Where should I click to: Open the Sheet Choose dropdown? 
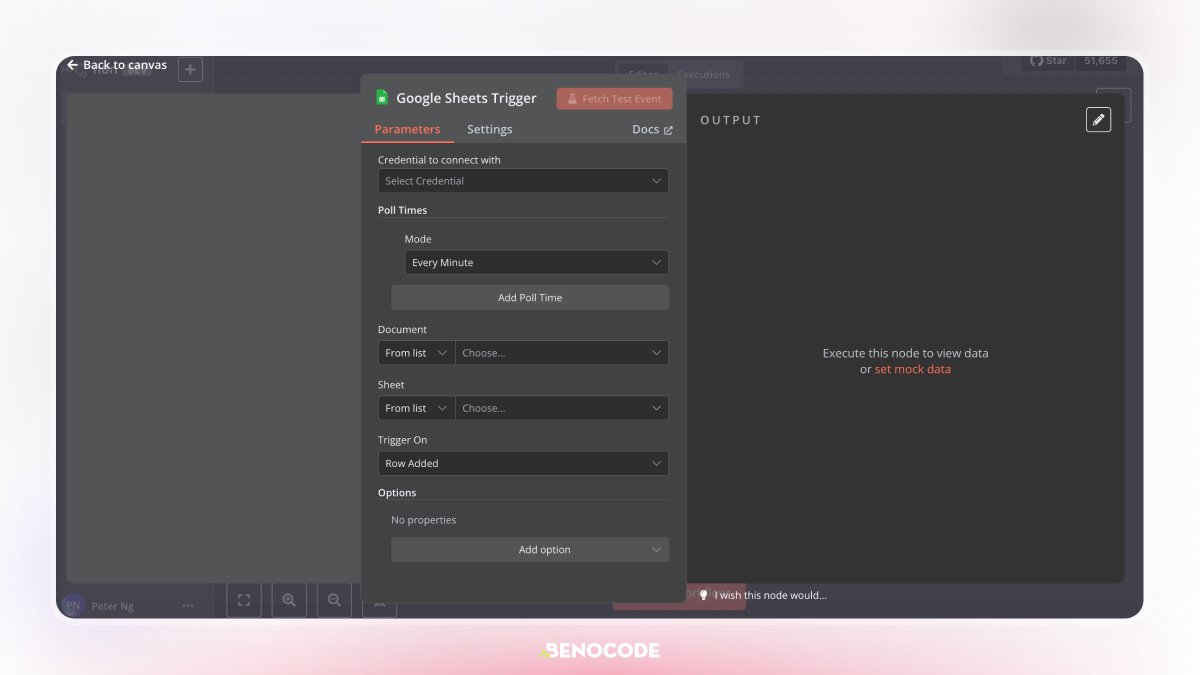[562, 408]
